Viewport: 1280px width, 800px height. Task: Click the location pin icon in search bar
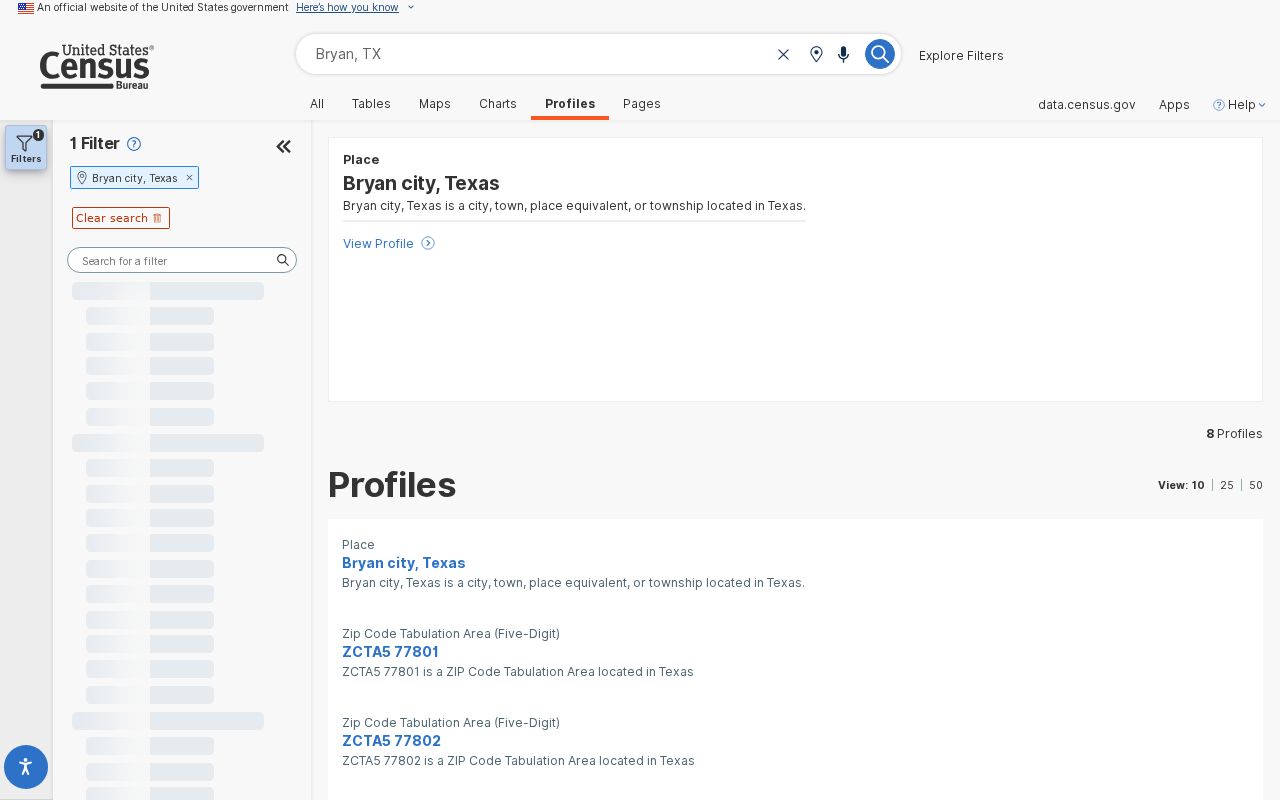(x=816, y=54)
